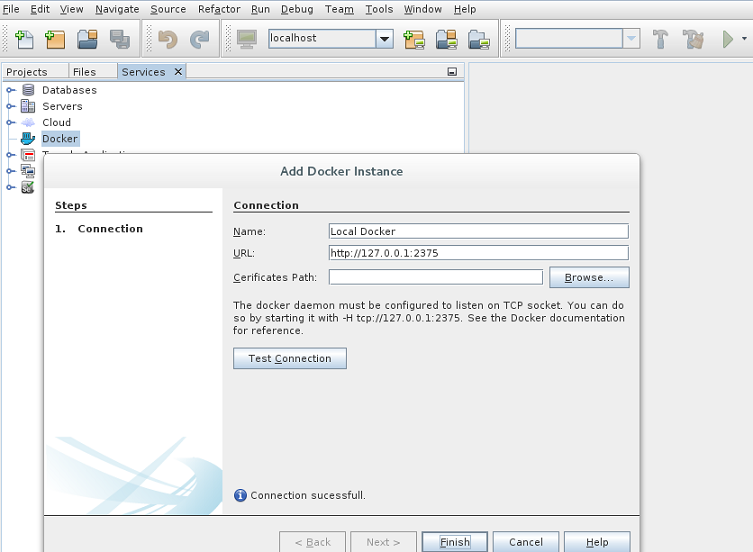Select the Docker tree item
This screenshot has width=753, height=552.
coord(60,139)
